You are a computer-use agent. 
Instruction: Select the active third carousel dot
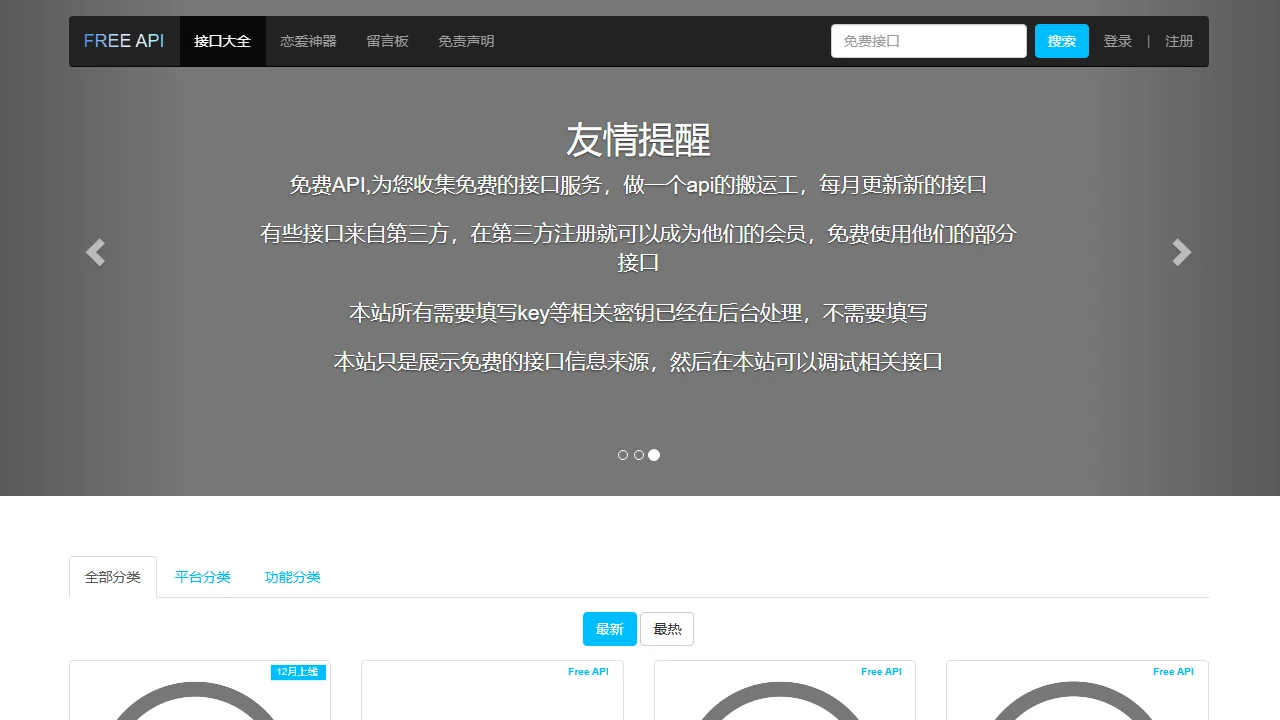[654, 455]
